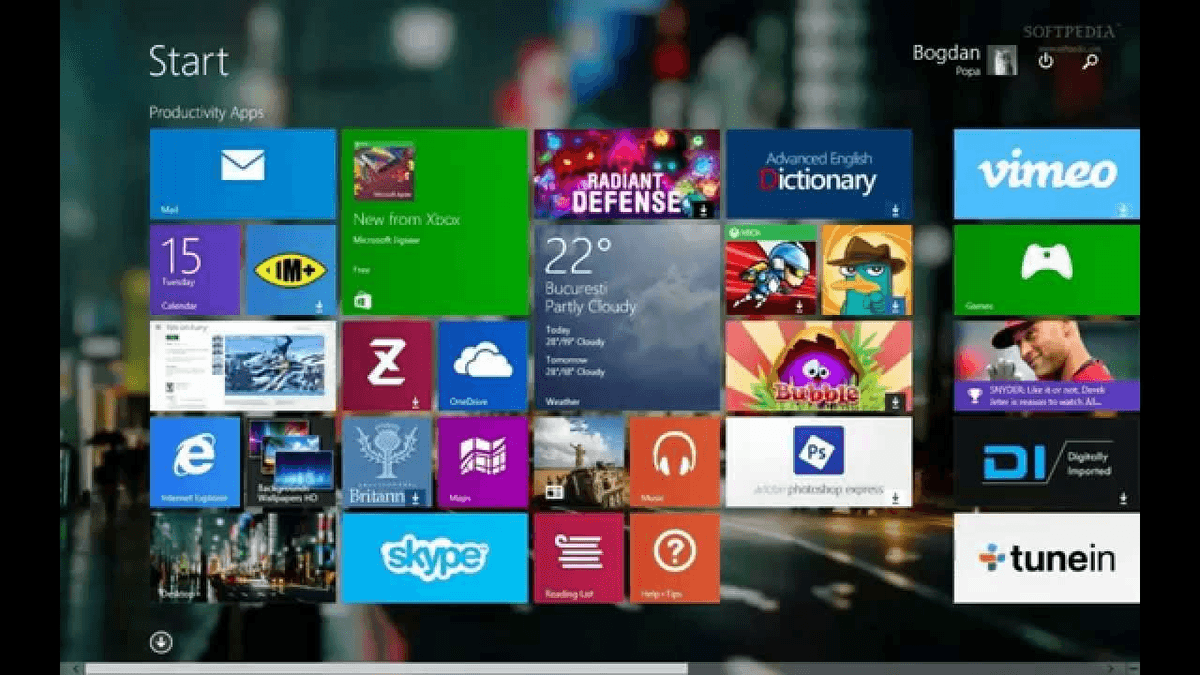Open the OneDrive tile
This screenshot has height=675, width=1200.
(x=482, y=364)
